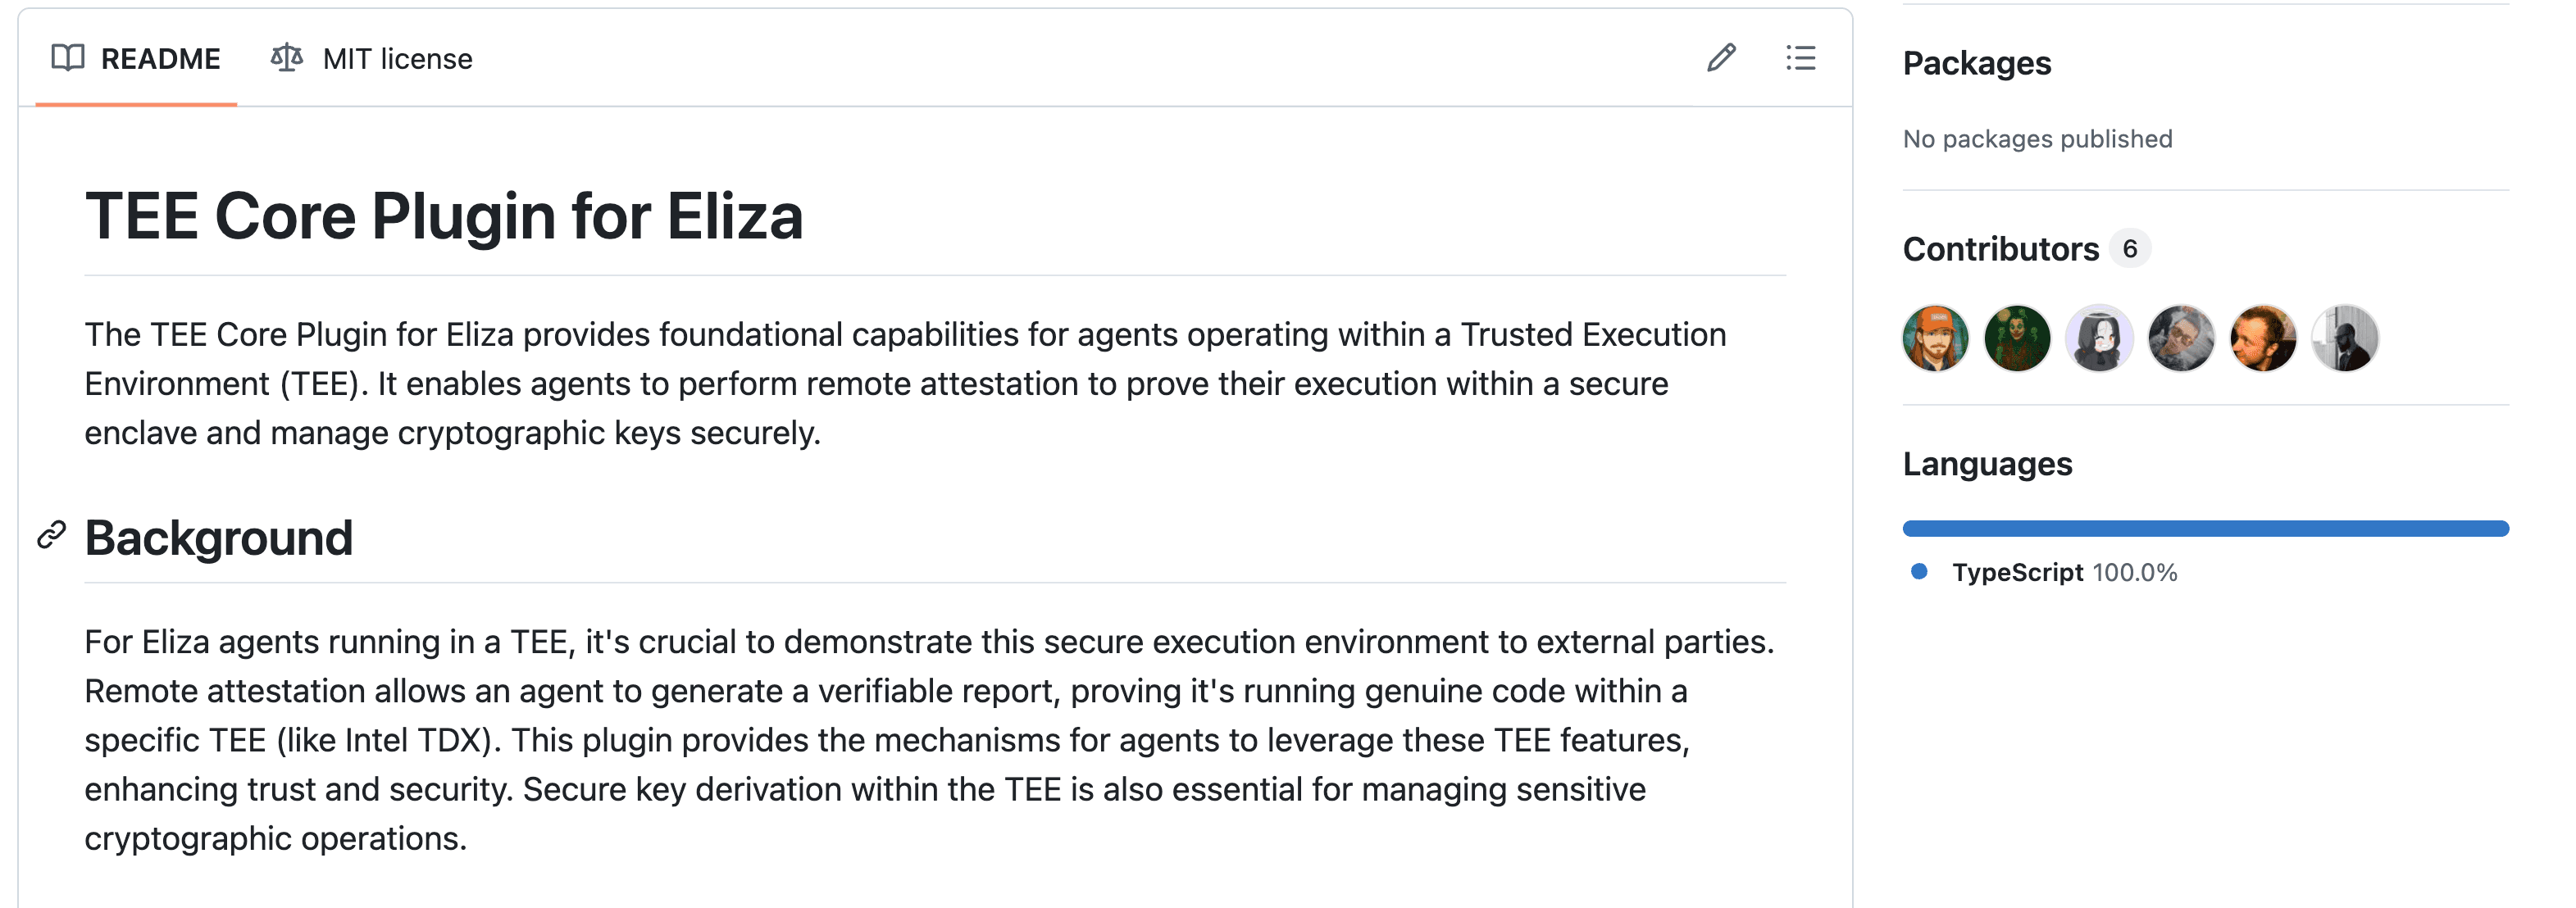The width and height of the screenshot is (2576, 908).
Task: Click the blue dot next to TypeScript
Action: point(1919,572)
